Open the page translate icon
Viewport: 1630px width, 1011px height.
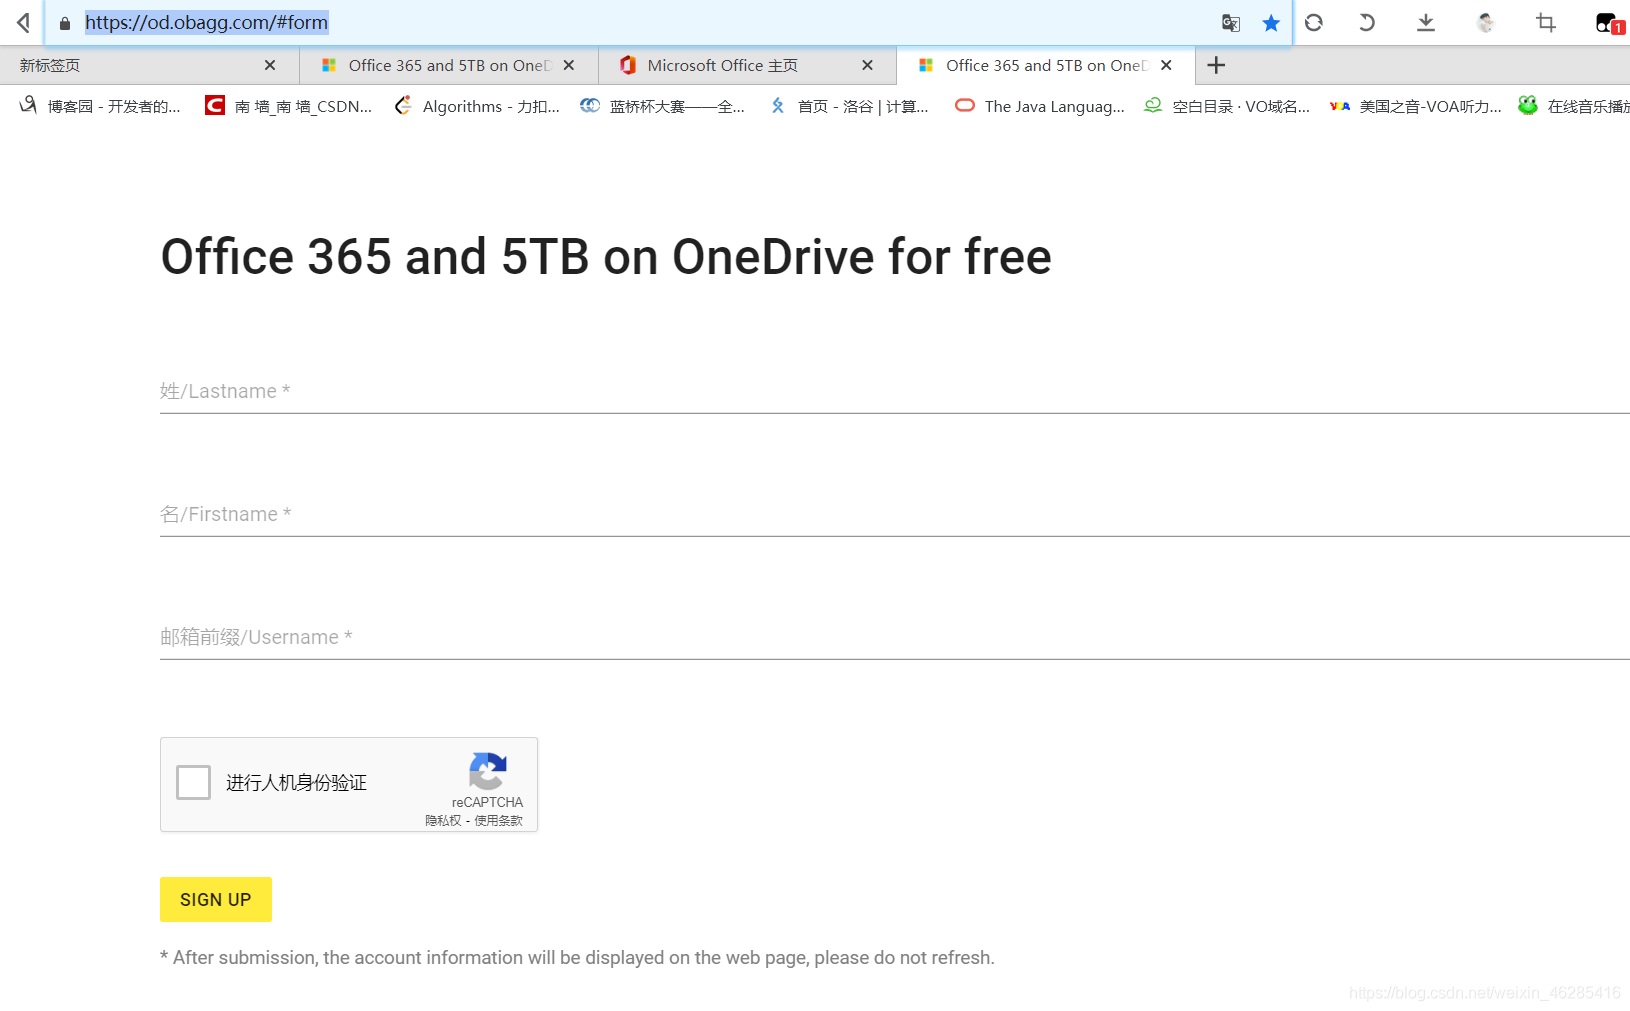(1231, 23)
